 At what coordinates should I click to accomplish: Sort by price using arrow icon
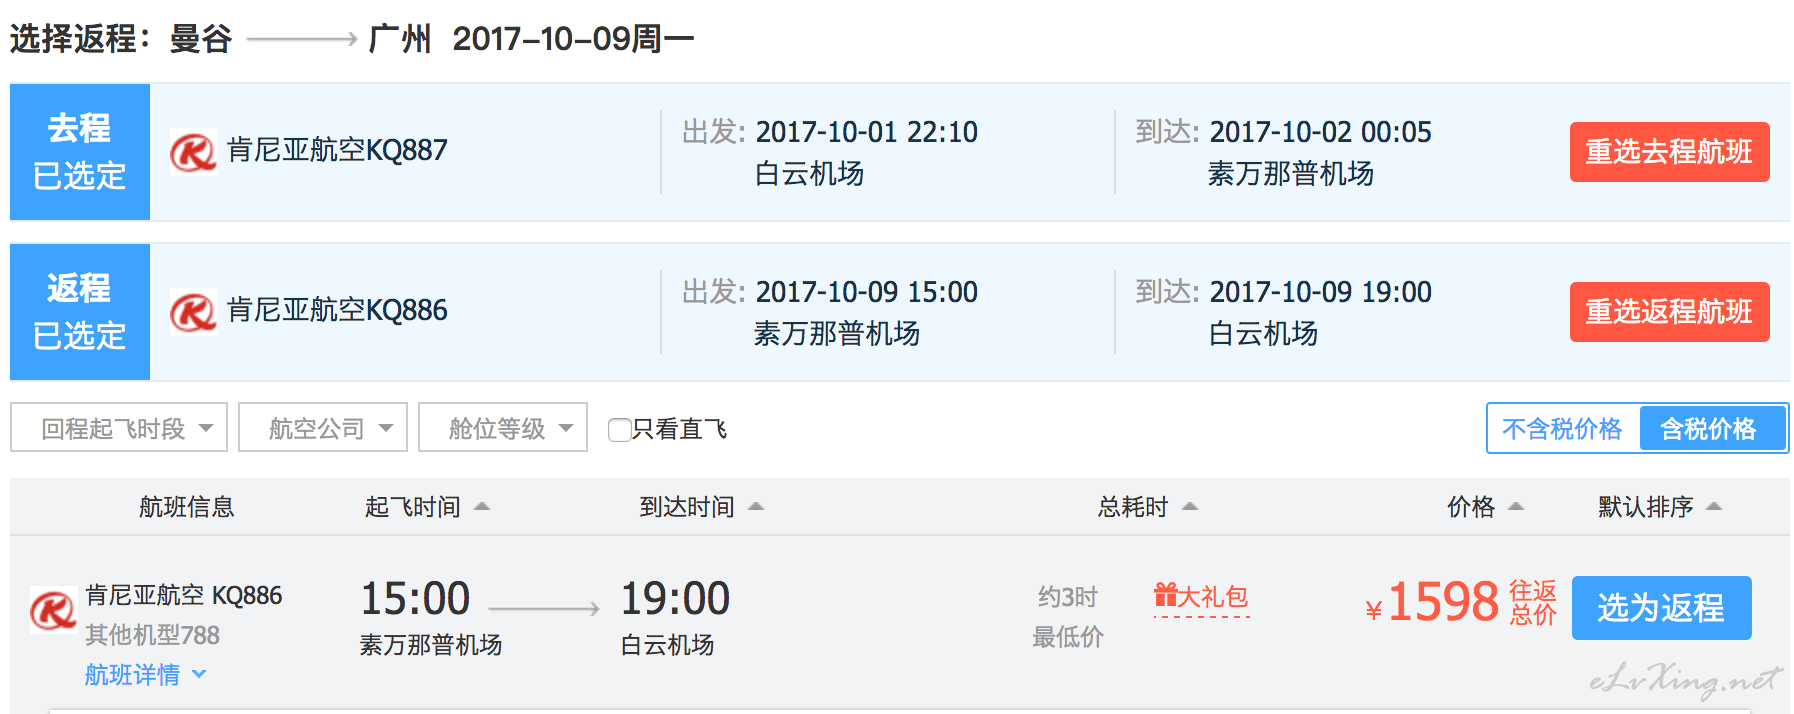(x=1516, y=507)
